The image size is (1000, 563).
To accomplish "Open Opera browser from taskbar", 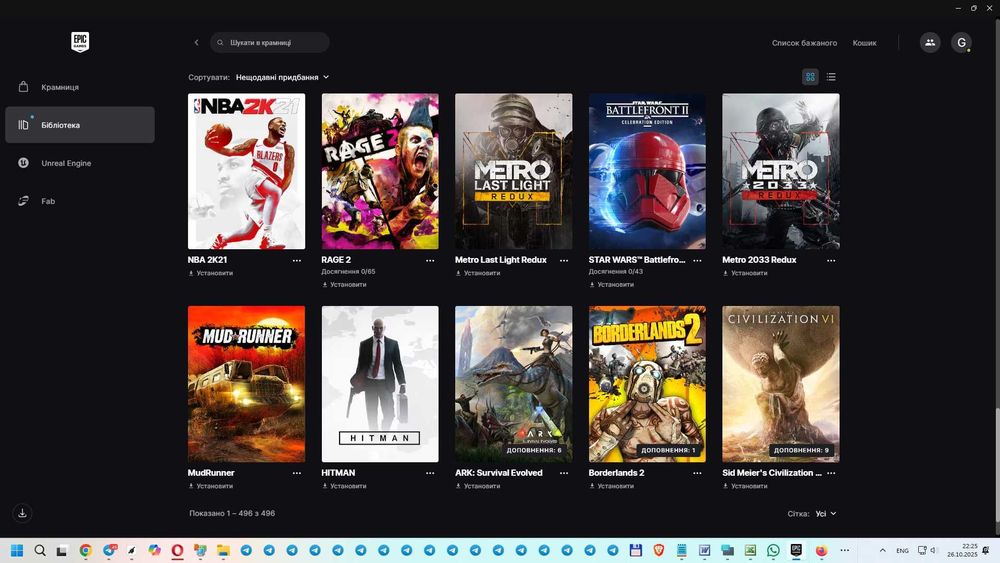I will point(177,550).
